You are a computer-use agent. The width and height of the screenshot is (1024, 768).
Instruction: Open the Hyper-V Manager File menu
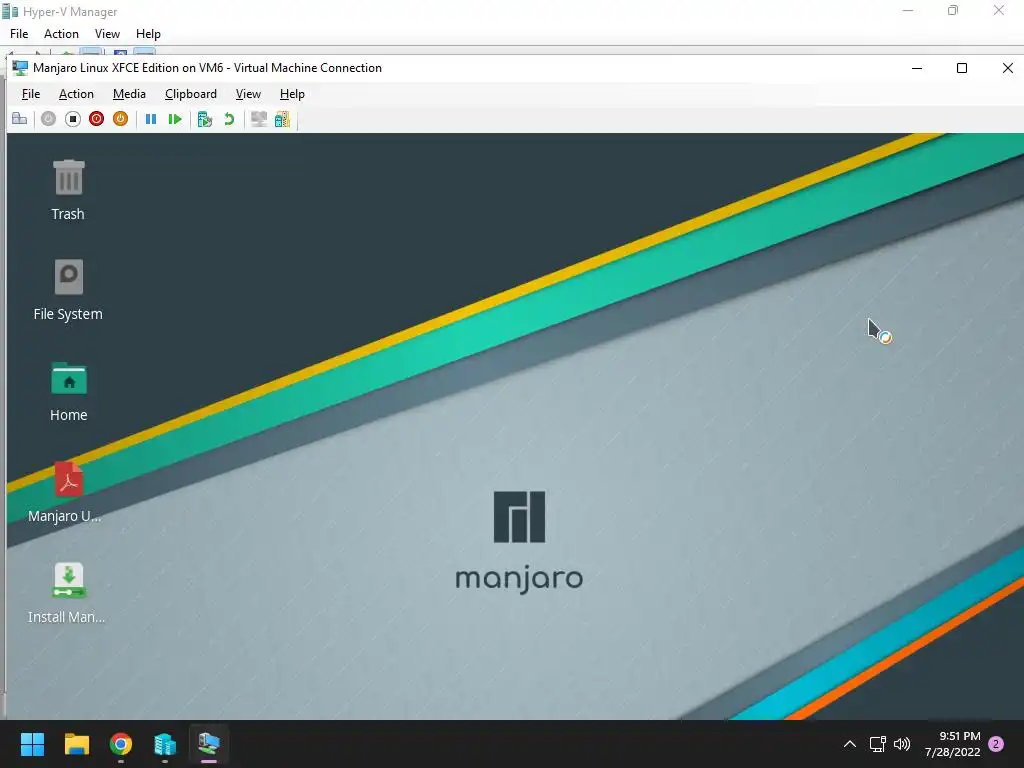pos(19,34)
